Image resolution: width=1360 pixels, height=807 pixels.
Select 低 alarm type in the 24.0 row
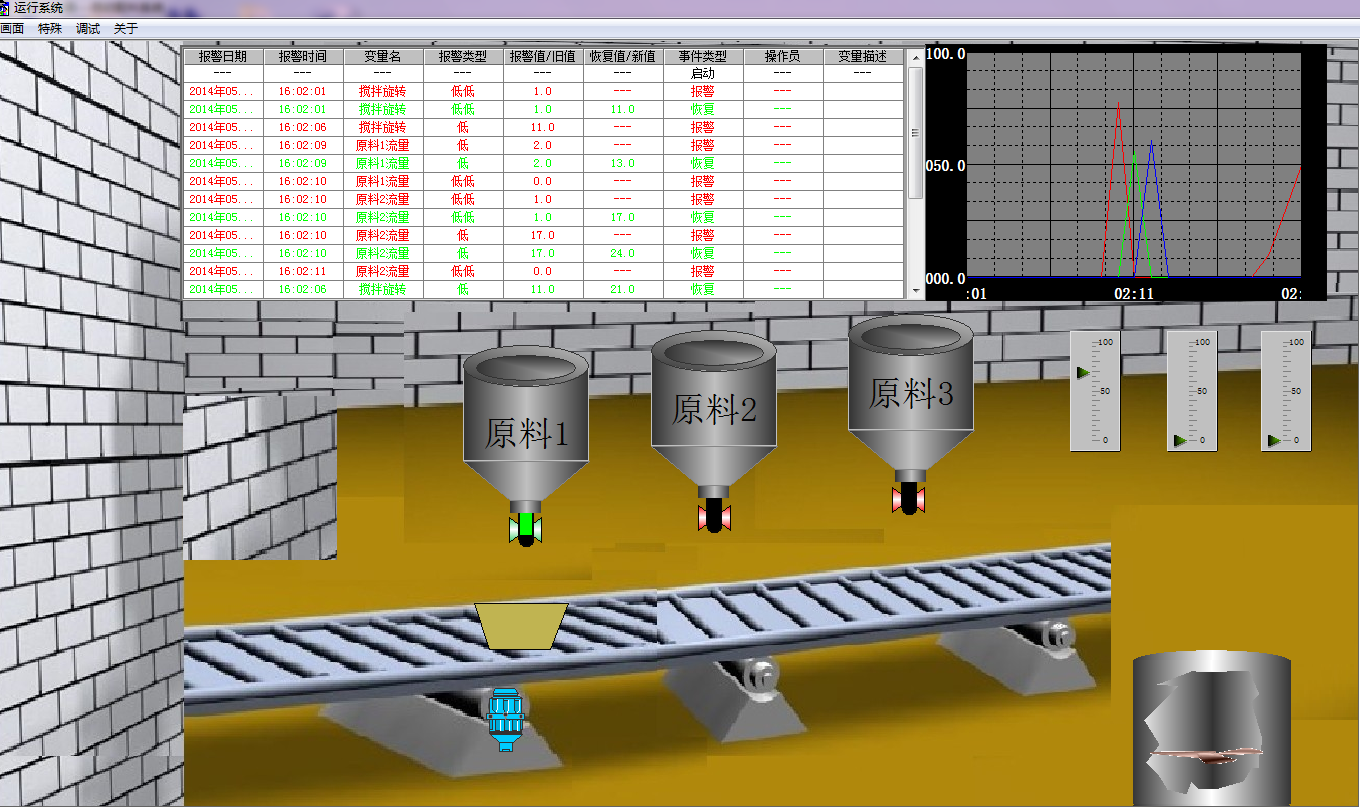[463, 253]
